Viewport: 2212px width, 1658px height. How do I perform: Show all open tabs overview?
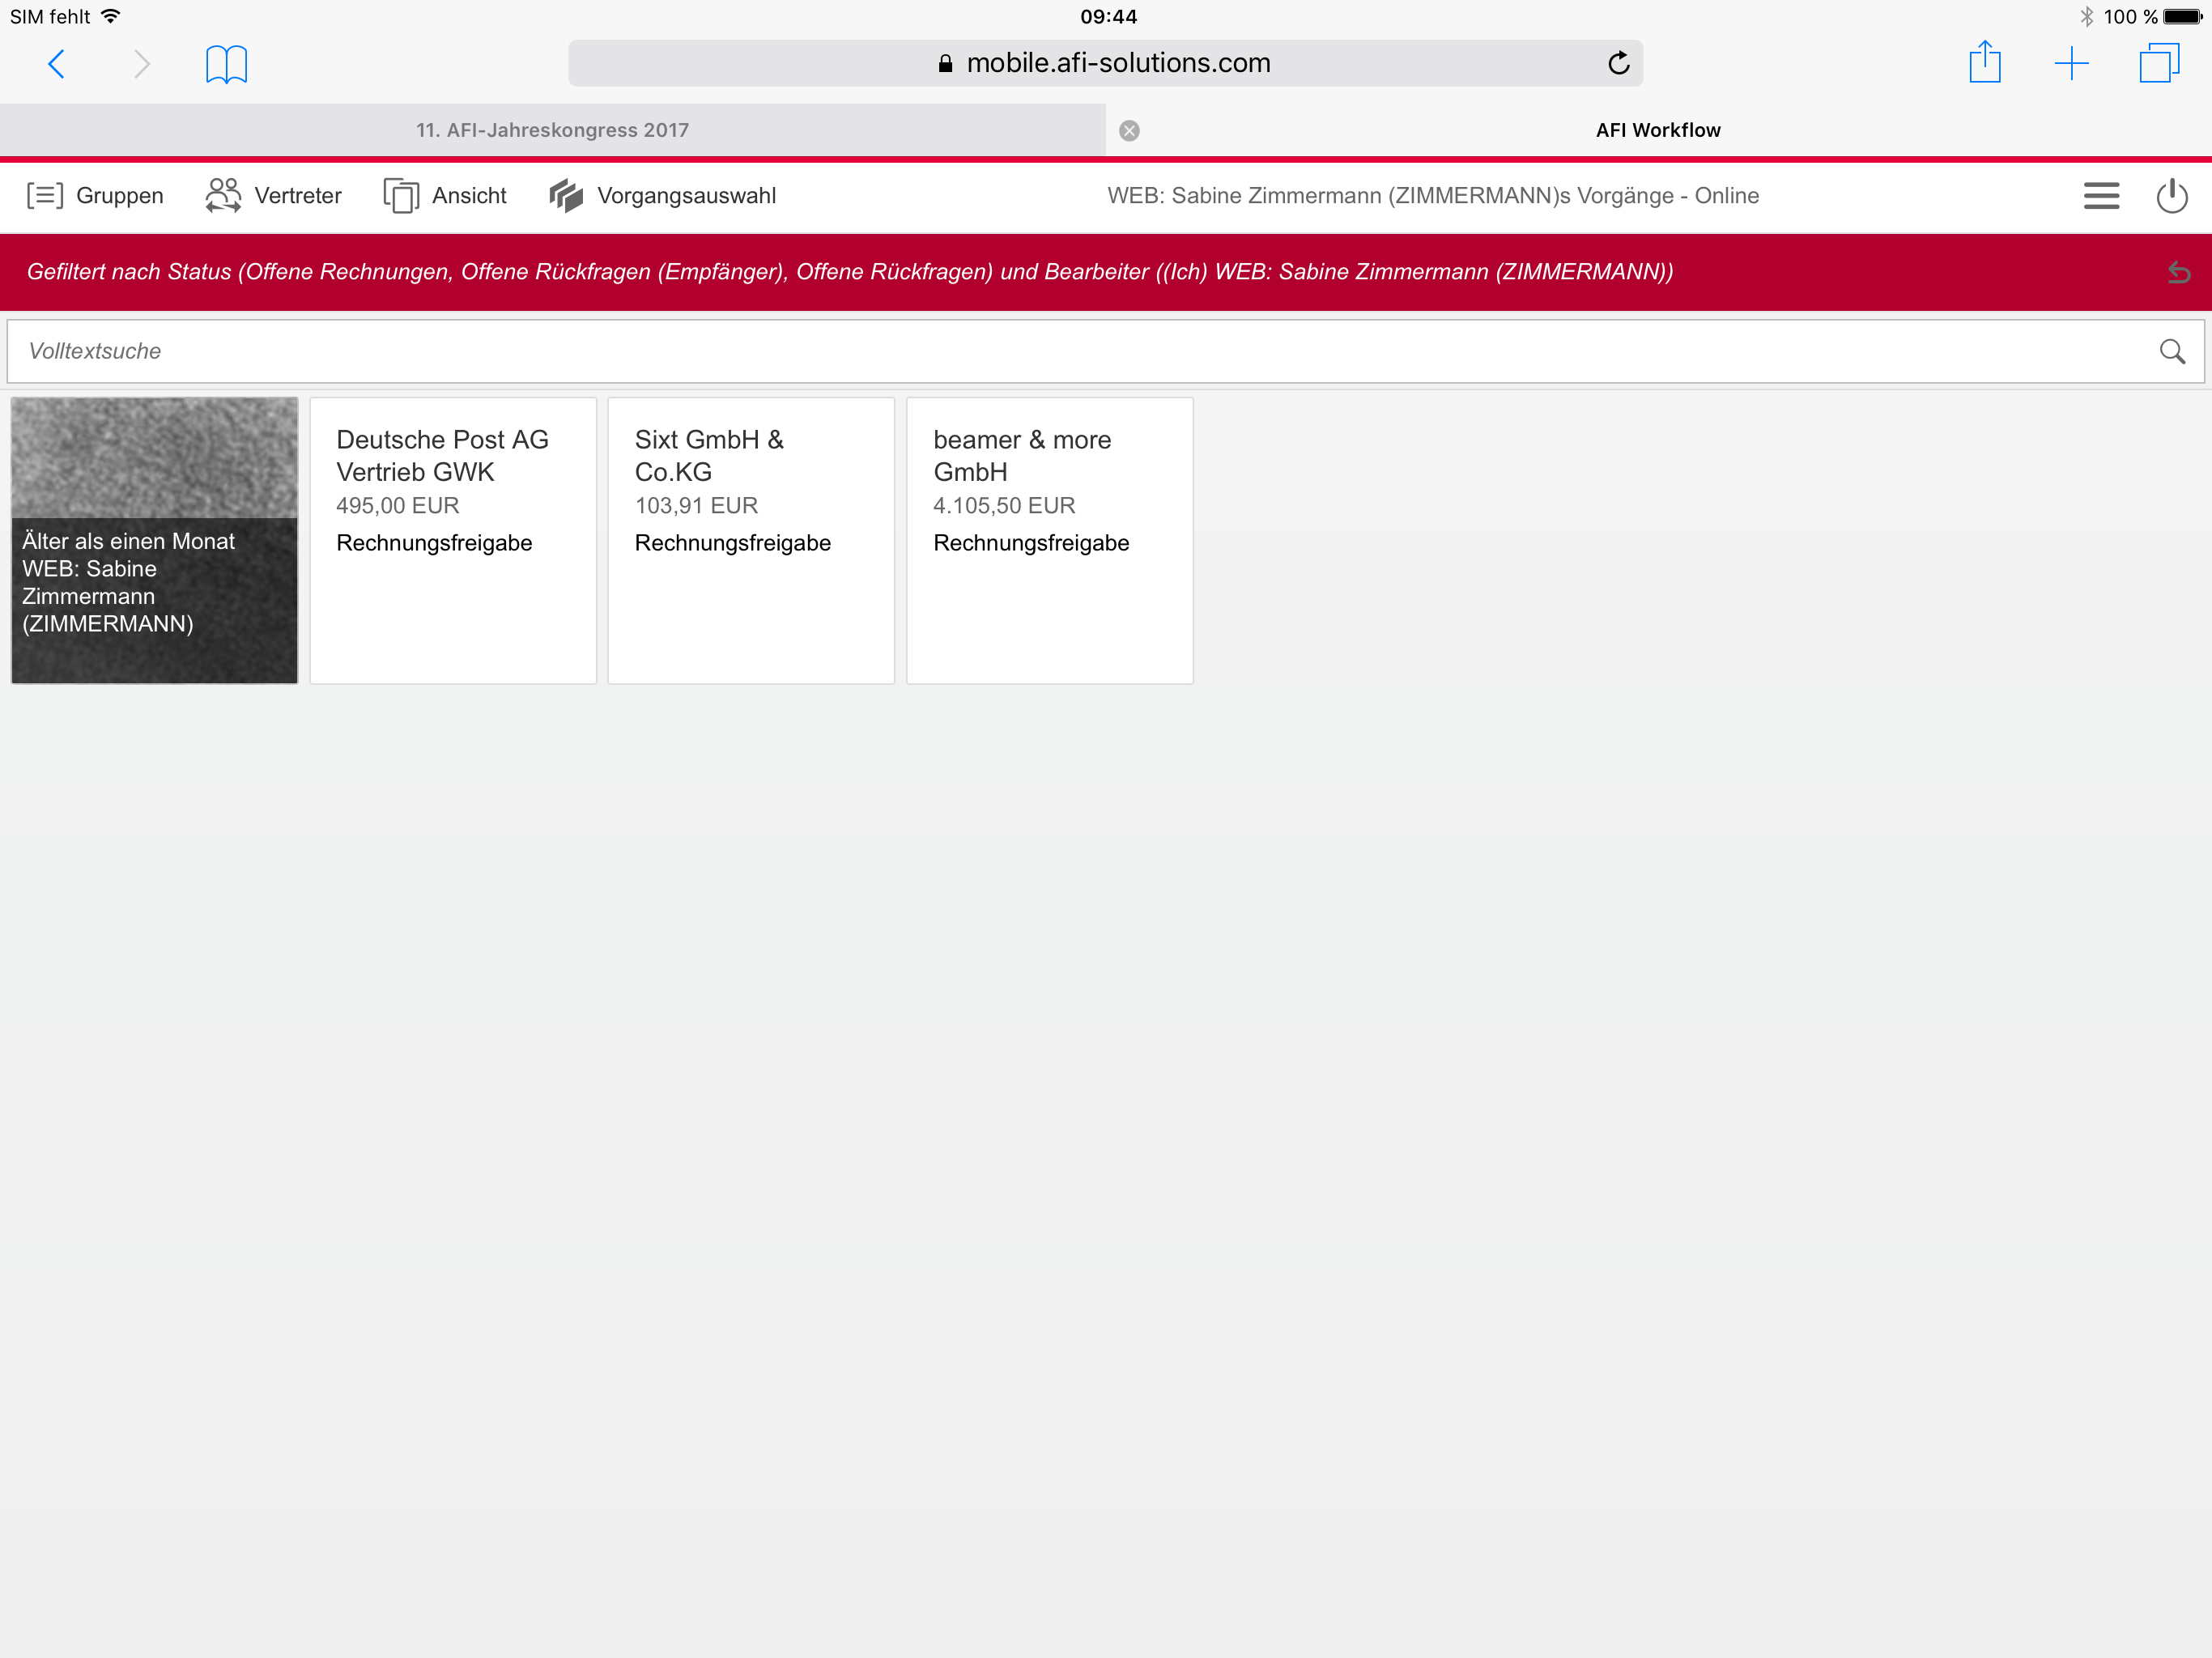tap(2158, 64)
